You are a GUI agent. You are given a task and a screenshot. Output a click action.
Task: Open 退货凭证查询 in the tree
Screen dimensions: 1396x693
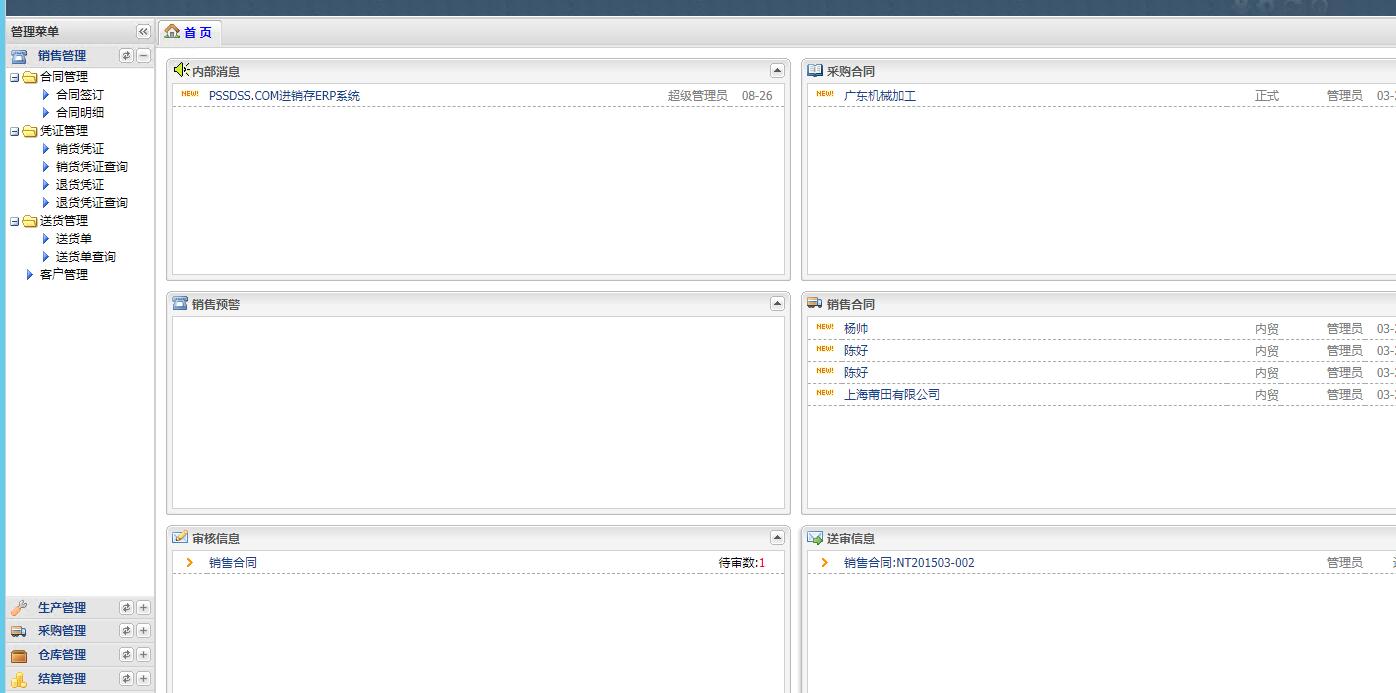click(x=91, y=203)
